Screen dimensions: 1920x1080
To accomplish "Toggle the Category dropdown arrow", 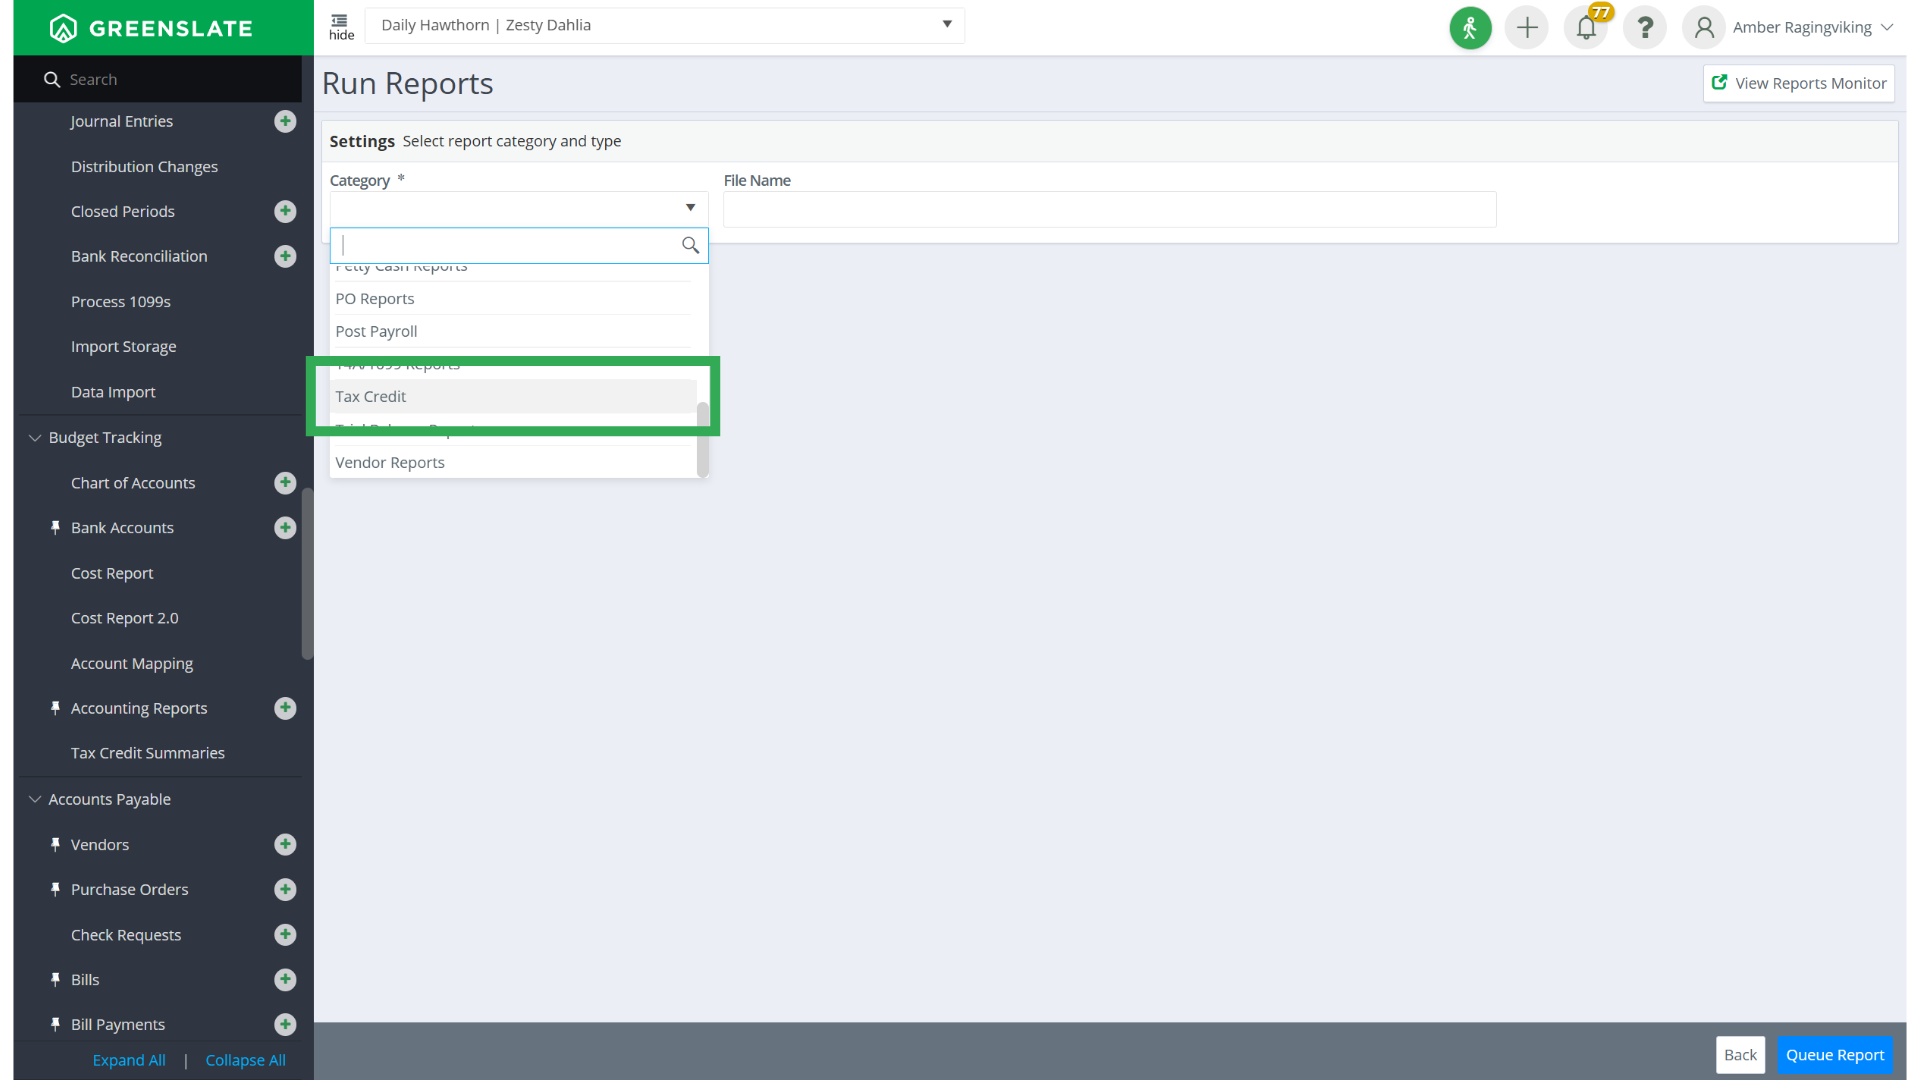I will coord(690,208).
